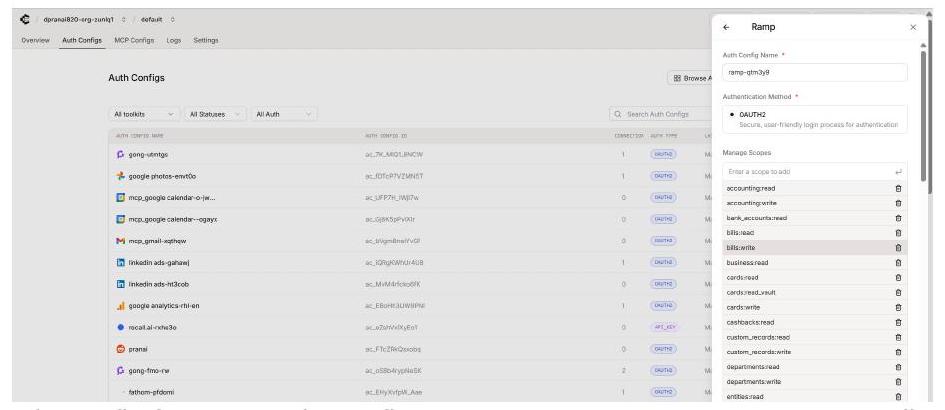
Task: Click the mcp_google calendar--ogayx row name
Action: pos(173,219)
